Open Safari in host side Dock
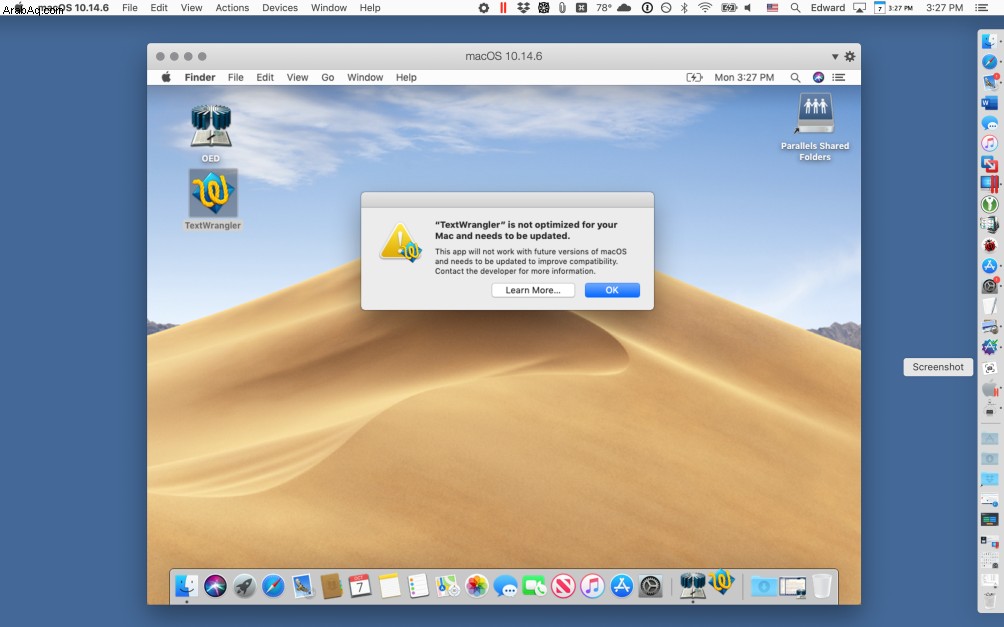The image size is (1004, 627). (989, 61)
